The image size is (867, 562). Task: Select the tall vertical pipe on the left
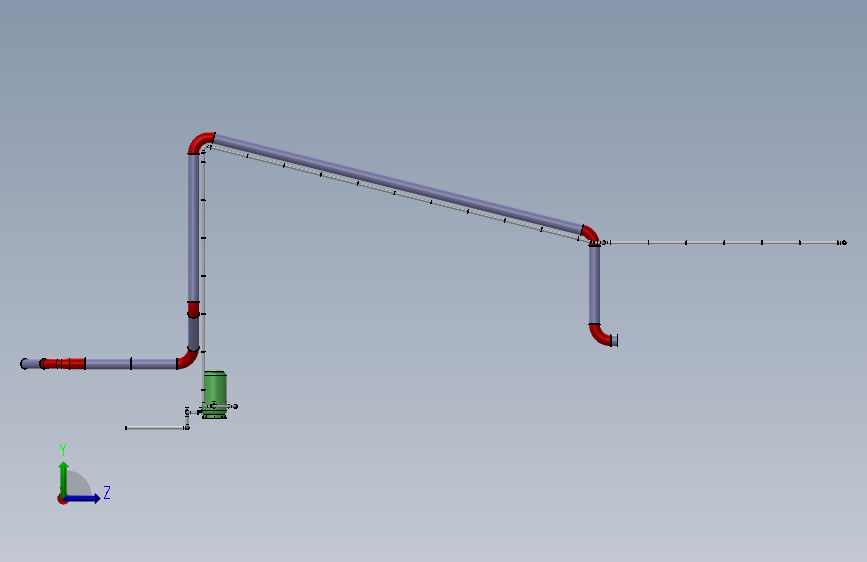(194, 228)
